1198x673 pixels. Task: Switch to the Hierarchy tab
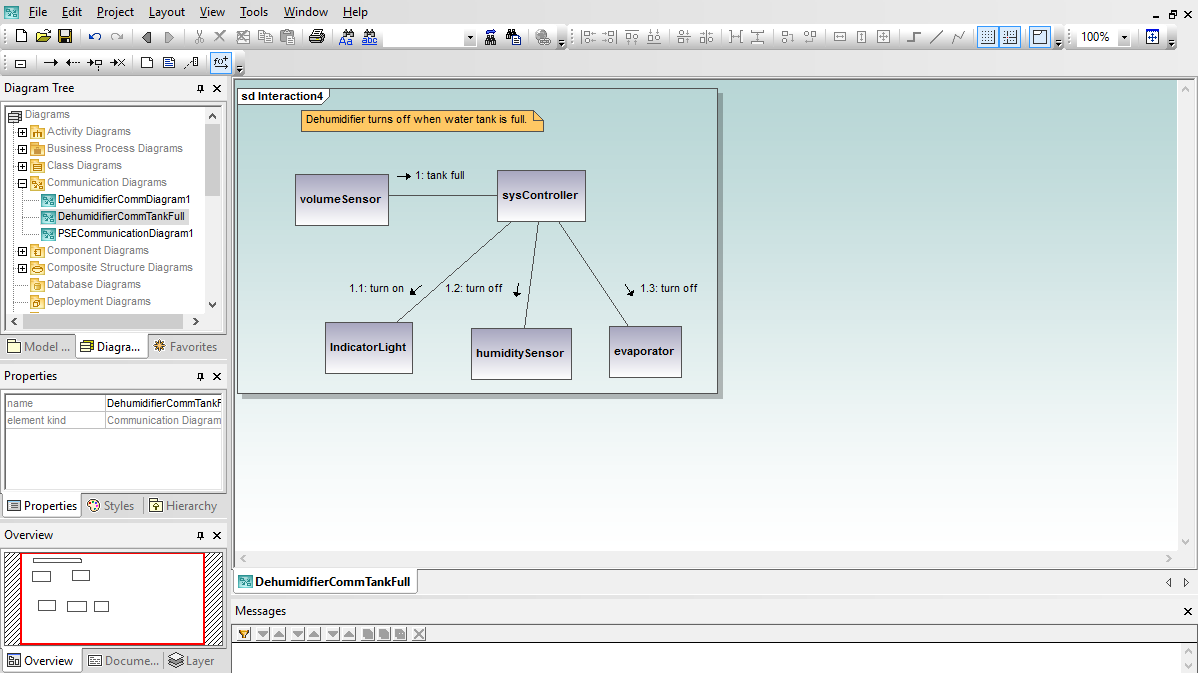pyautogui.click(x=183, y=506)
